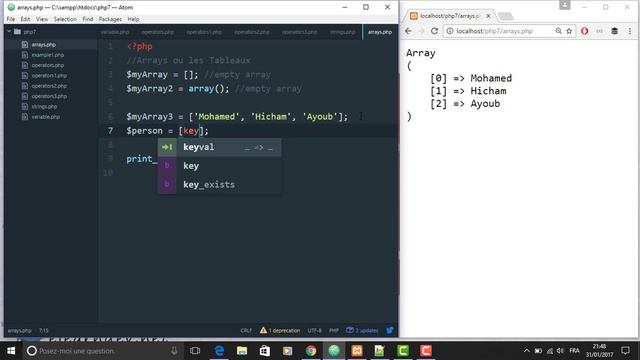Viewport: 640px width, 360px height.
Task: Switch to Atom on the taskbar
Action: pos(334,351)
